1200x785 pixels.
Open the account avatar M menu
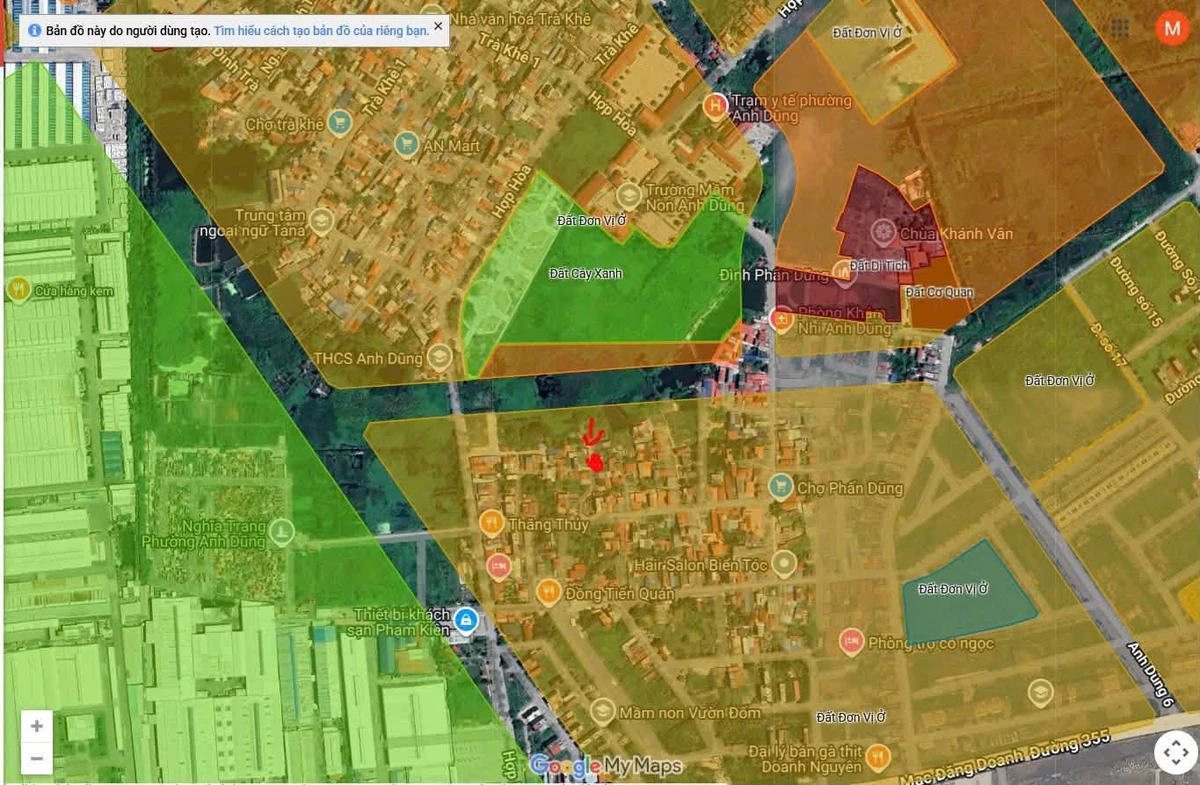pyautogui.click(x=1171, y=28)
